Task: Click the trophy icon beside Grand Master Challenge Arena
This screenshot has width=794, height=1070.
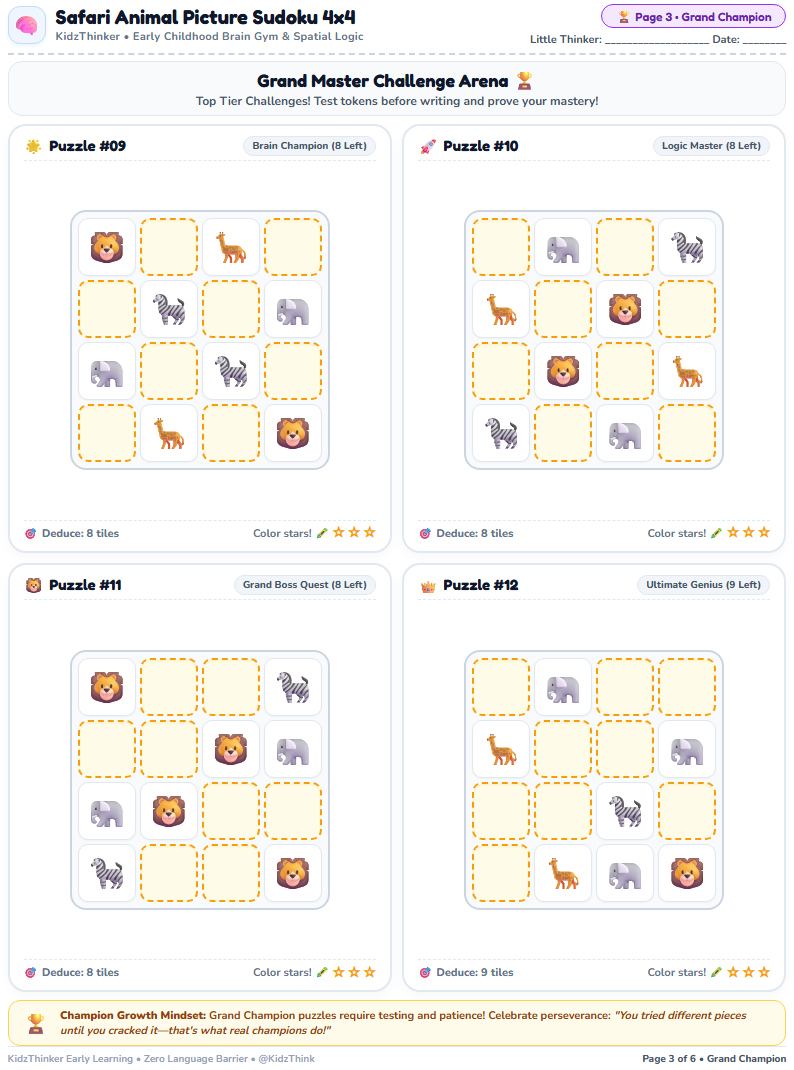Action: [x=524, y=81]
